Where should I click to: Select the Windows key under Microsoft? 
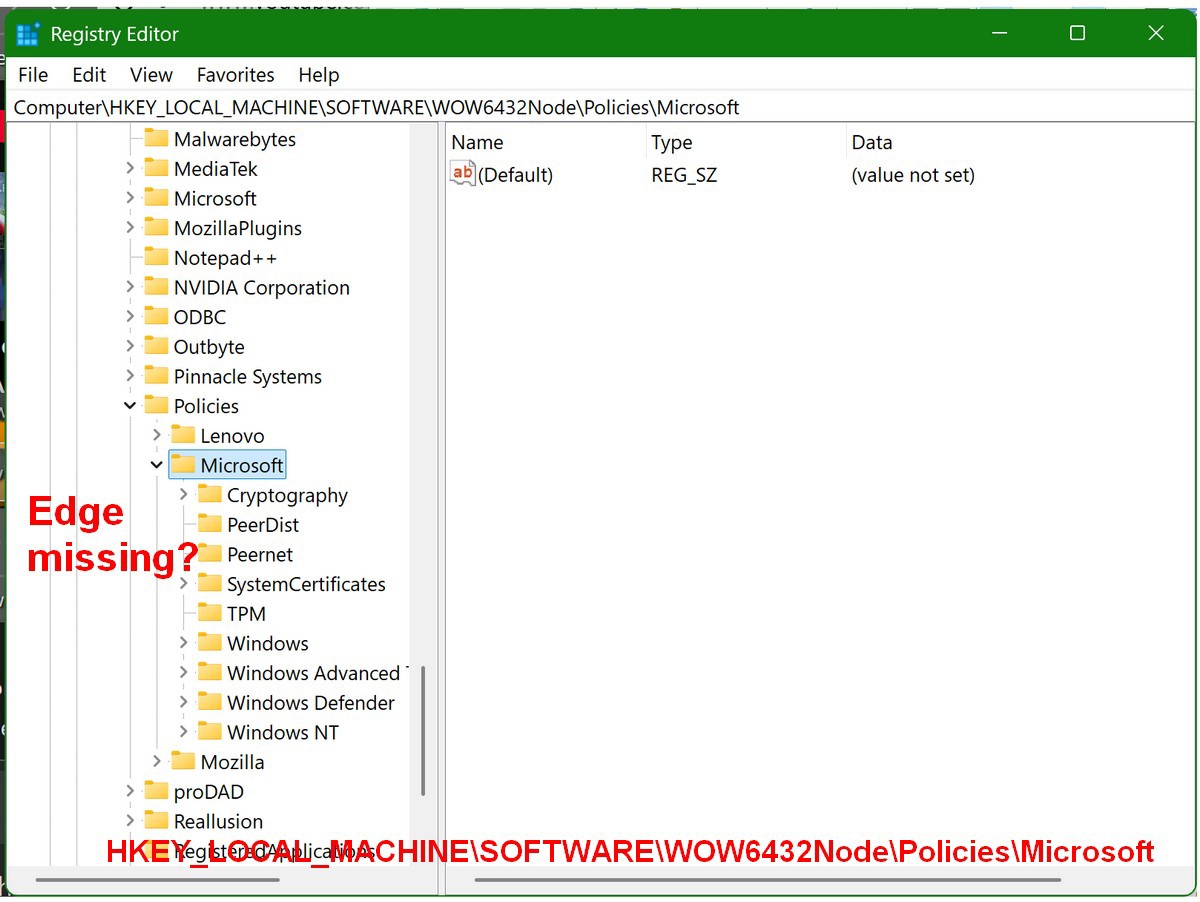tap(267, 644)
